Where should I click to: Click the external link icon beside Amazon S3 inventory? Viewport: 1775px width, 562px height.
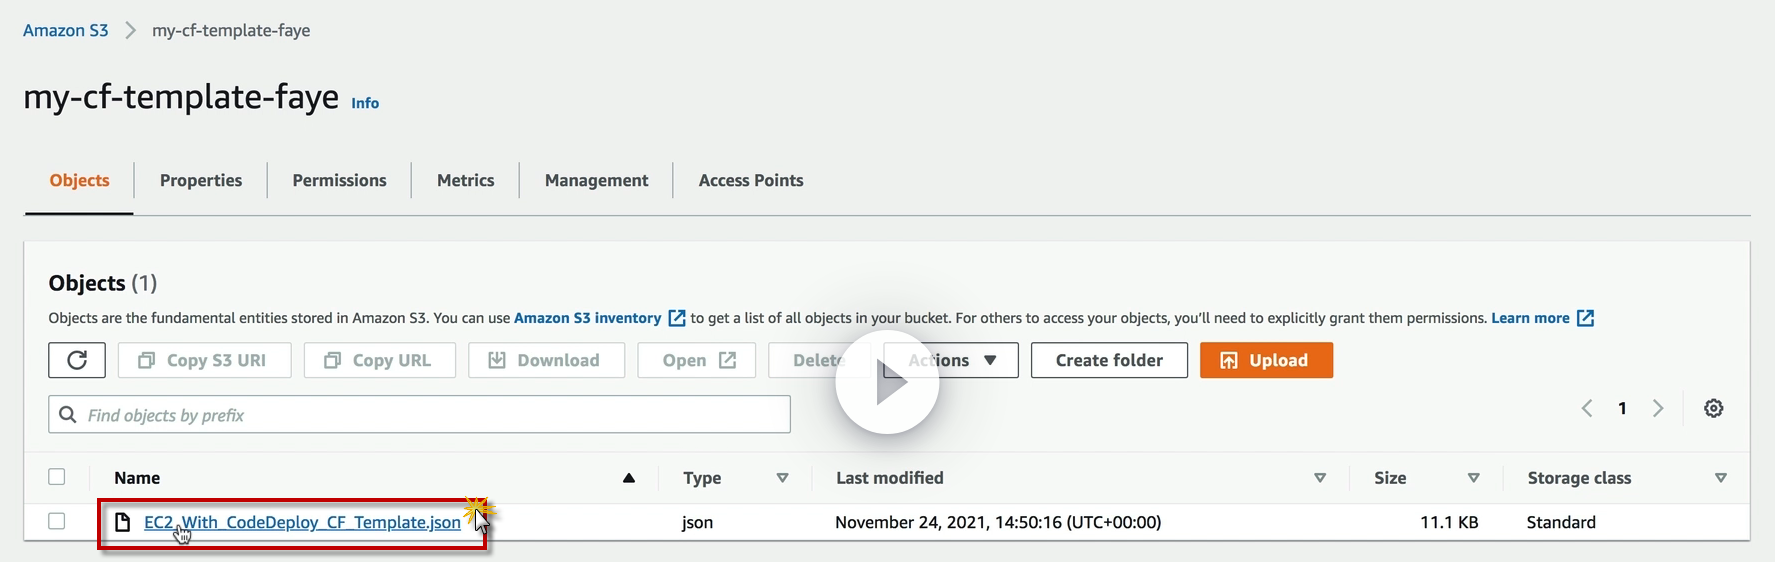(677, 318)
